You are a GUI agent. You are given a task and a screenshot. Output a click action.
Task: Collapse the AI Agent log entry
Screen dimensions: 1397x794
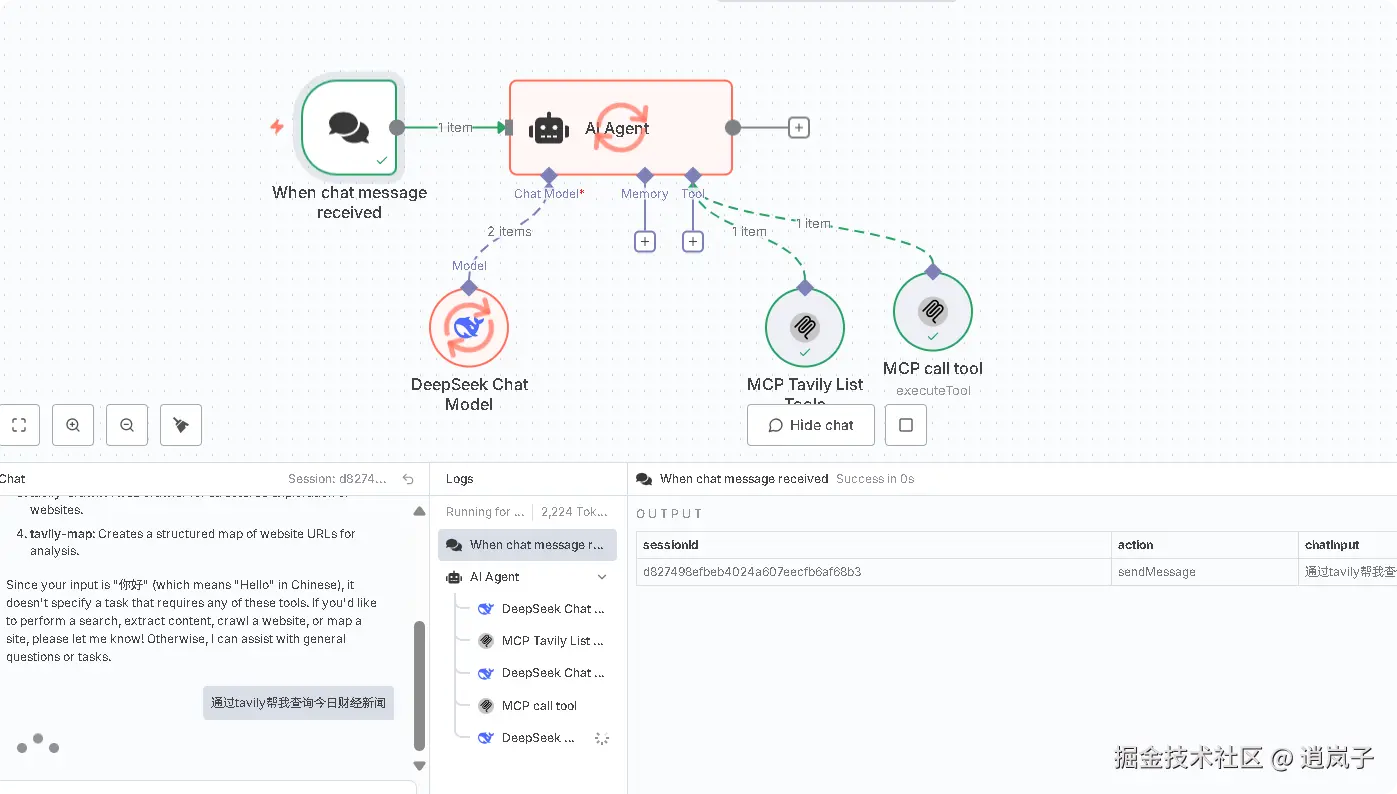point(602,577)
